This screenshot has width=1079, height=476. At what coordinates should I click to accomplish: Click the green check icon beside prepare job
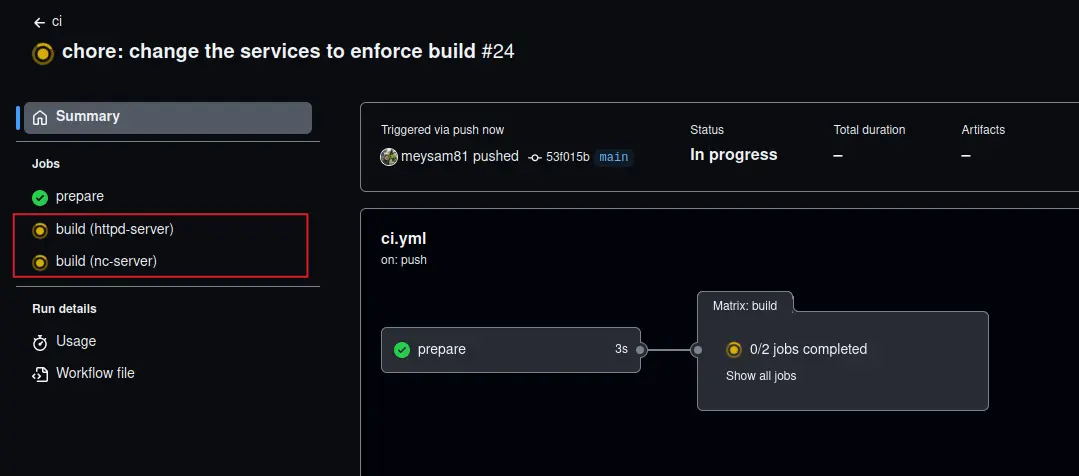tap(40, 197)
